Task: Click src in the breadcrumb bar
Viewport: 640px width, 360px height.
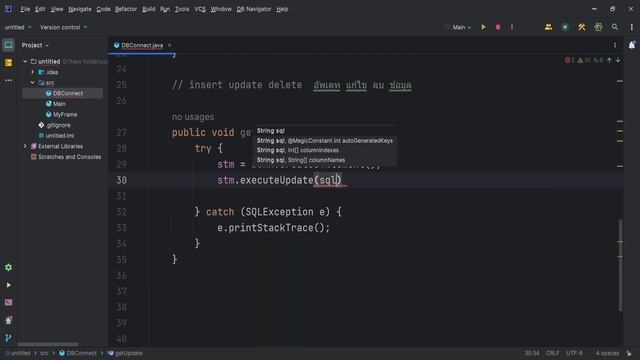Action: click(x=44, y=353)
